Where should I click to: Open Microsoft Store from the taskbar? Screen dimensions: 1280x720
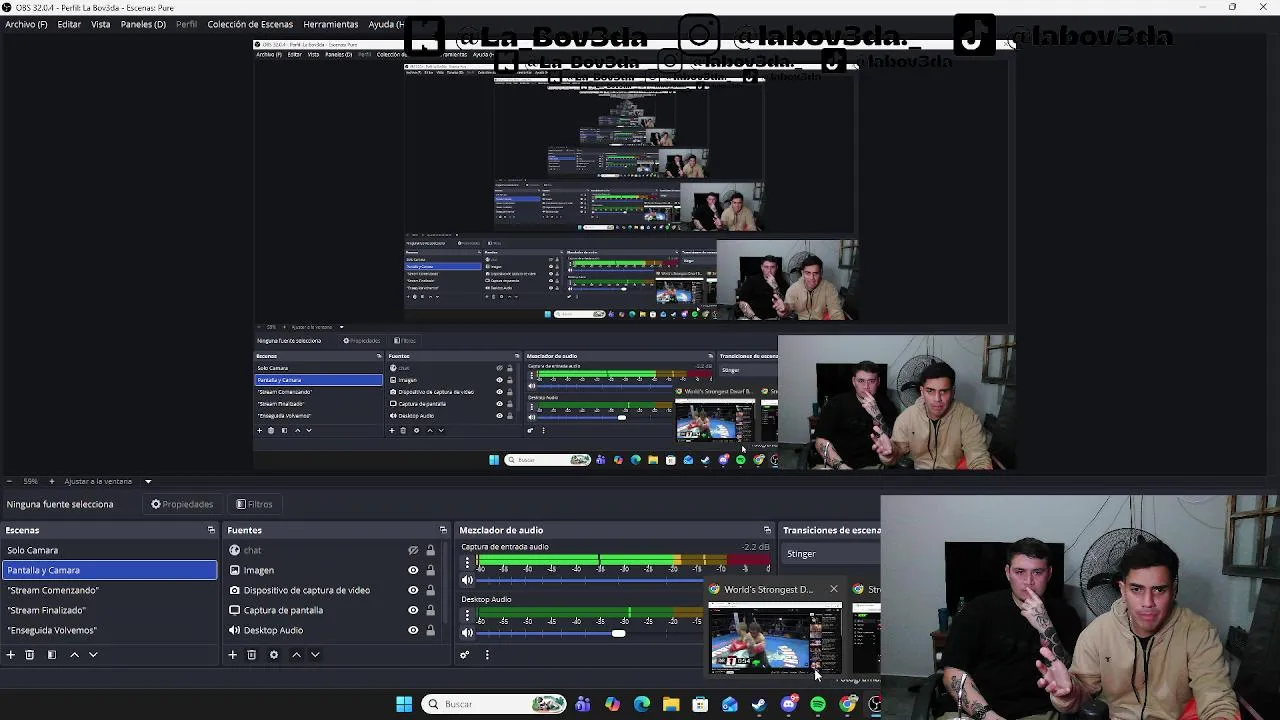pyautogui.click(x=700, y=704)
